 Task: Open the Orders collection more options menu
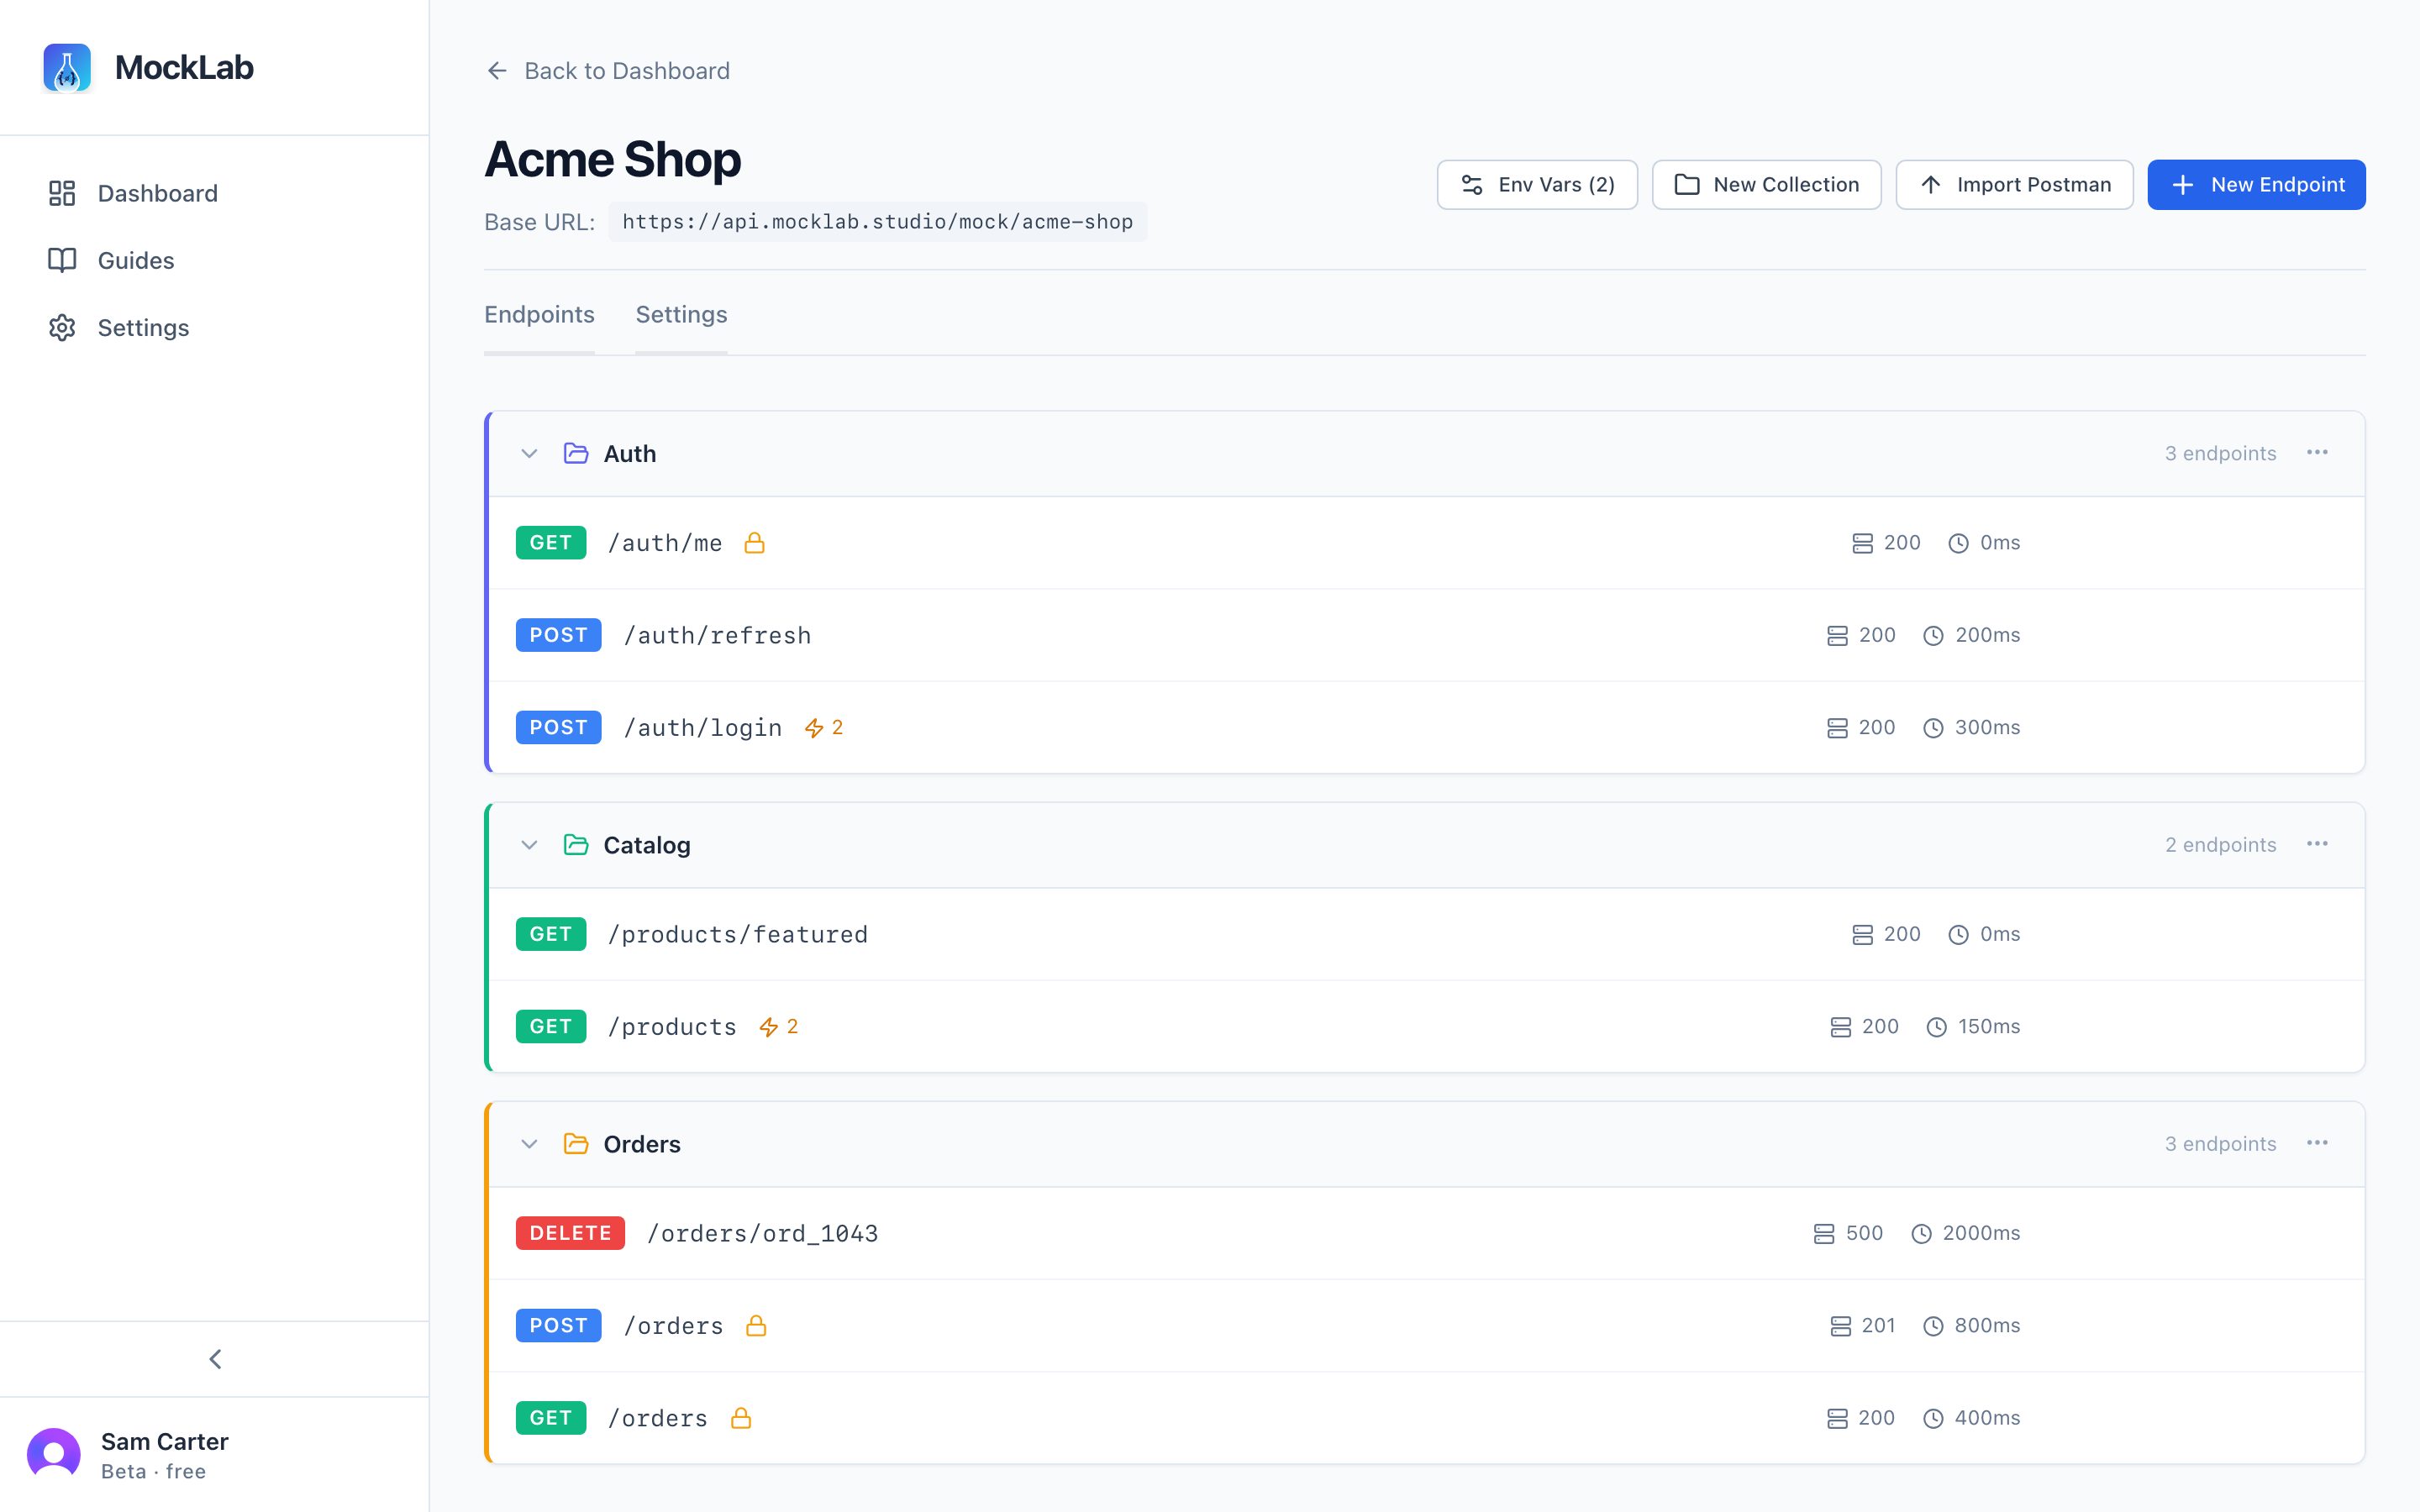pos(2317,1144)
